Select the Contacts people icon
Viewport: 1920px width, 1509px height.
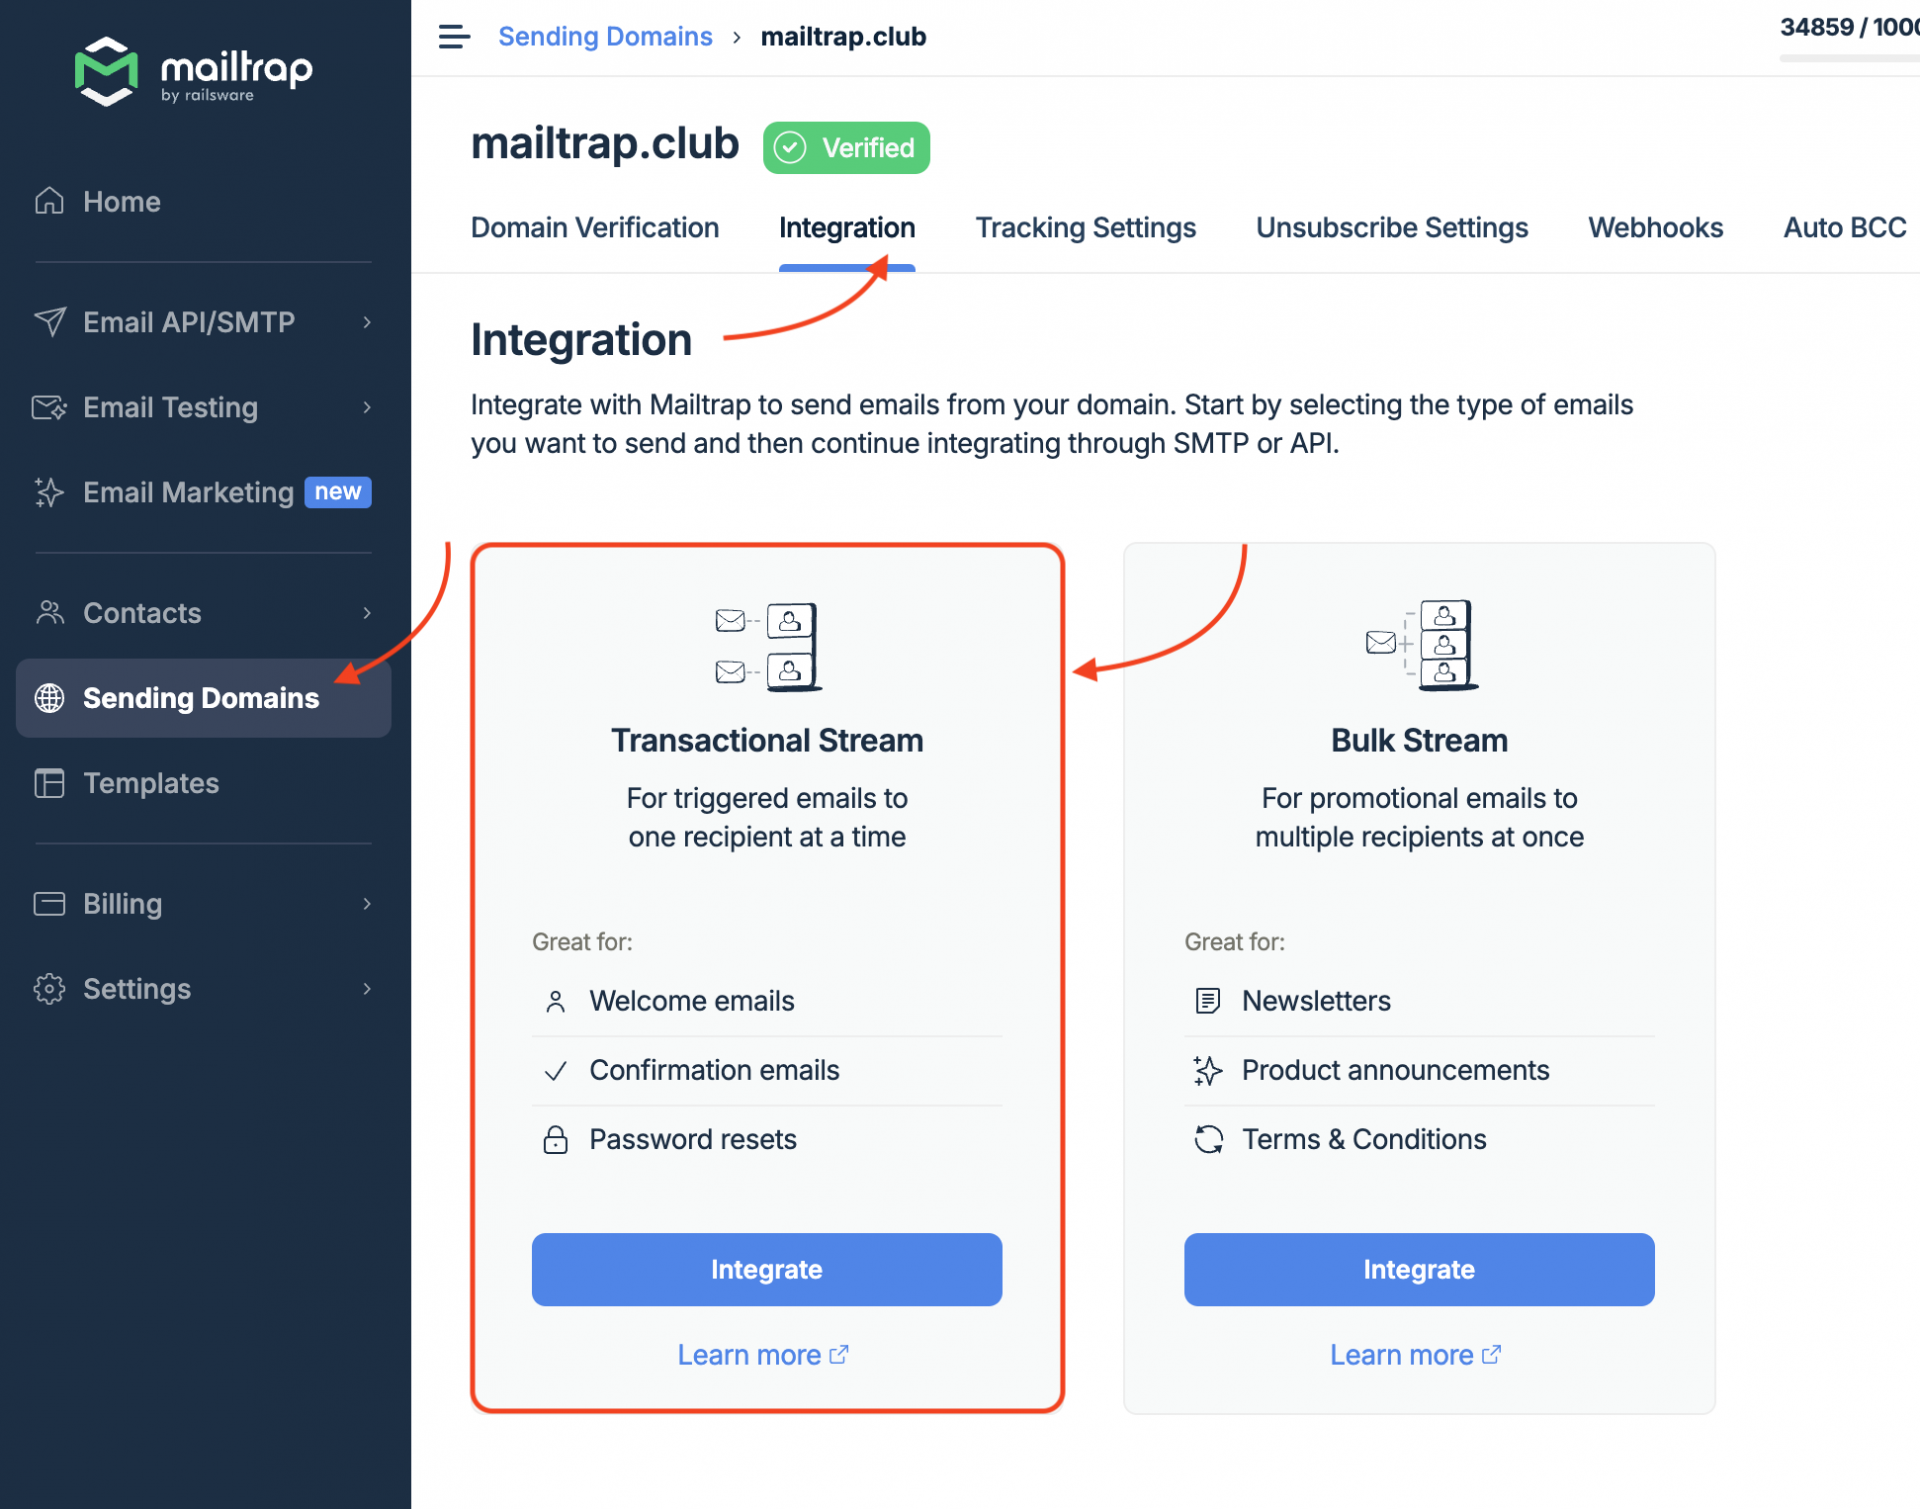[48, 613]
